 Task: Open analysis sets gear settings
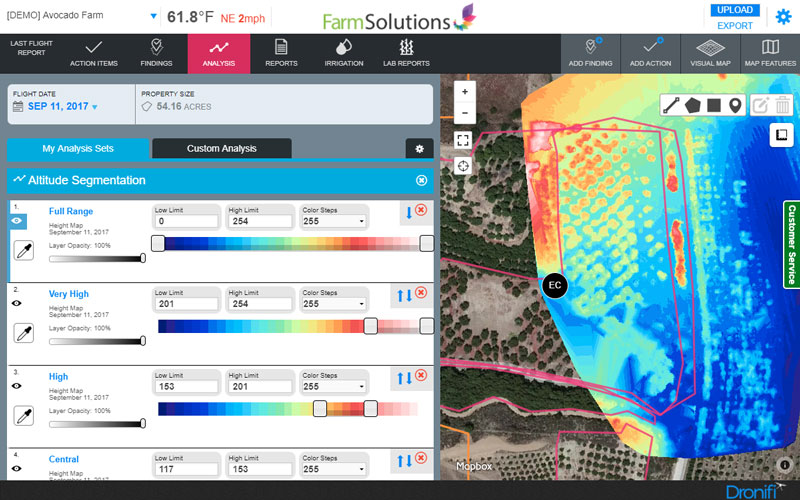point(419,148)
